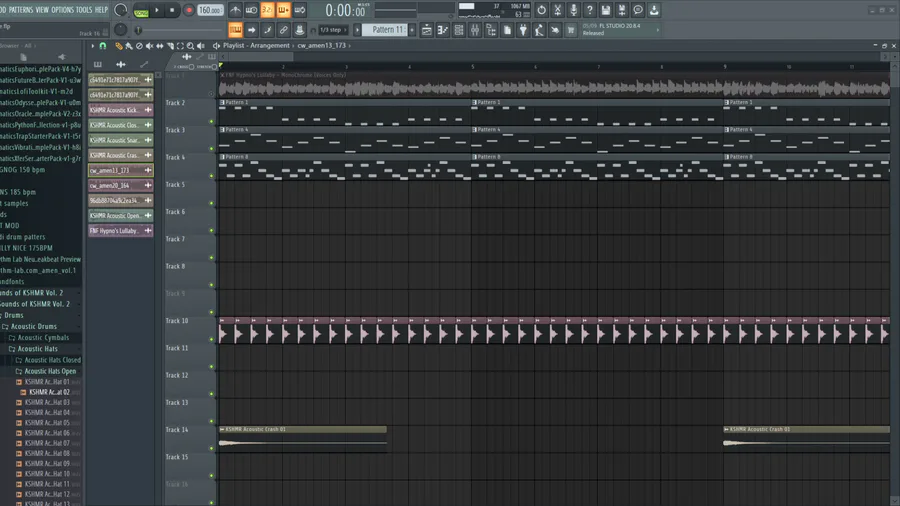Open the shopping cart content library

coord(571,30)
